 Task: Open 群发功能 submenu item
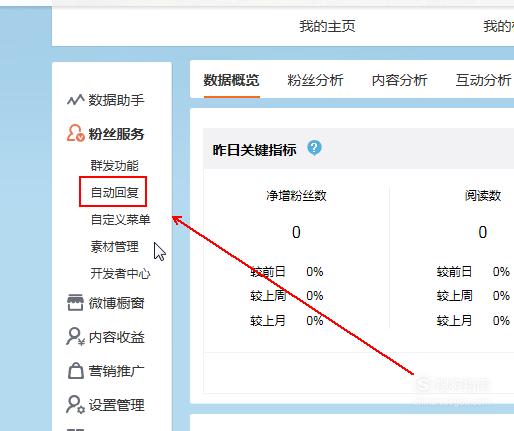[x=115, y=165]
